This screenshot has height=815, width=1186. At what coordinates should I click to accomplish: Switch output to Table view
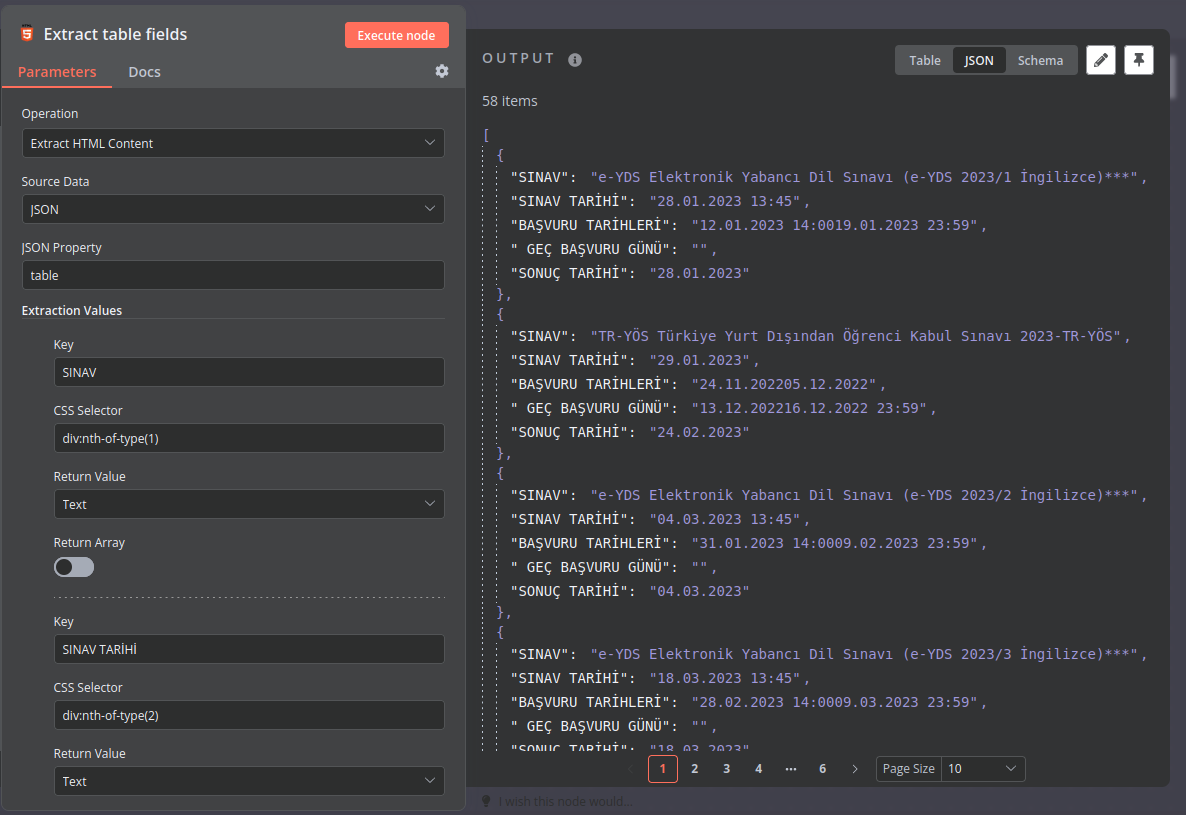click(924, 60)
